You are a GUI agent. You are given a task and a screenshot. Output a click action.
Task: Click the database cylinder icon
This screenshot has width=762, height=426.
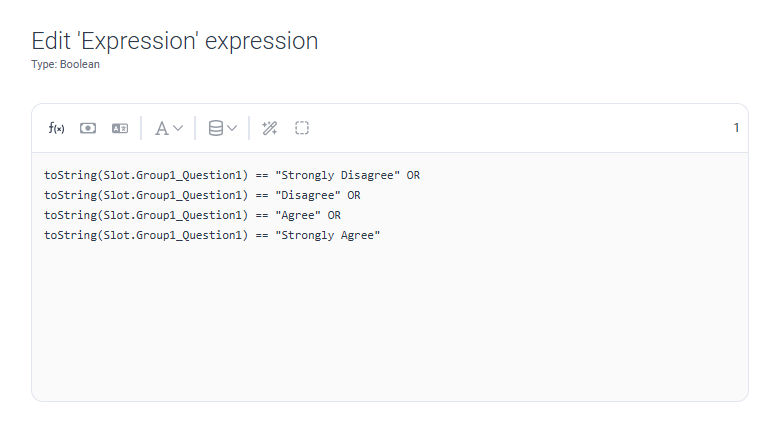point(215,128)
